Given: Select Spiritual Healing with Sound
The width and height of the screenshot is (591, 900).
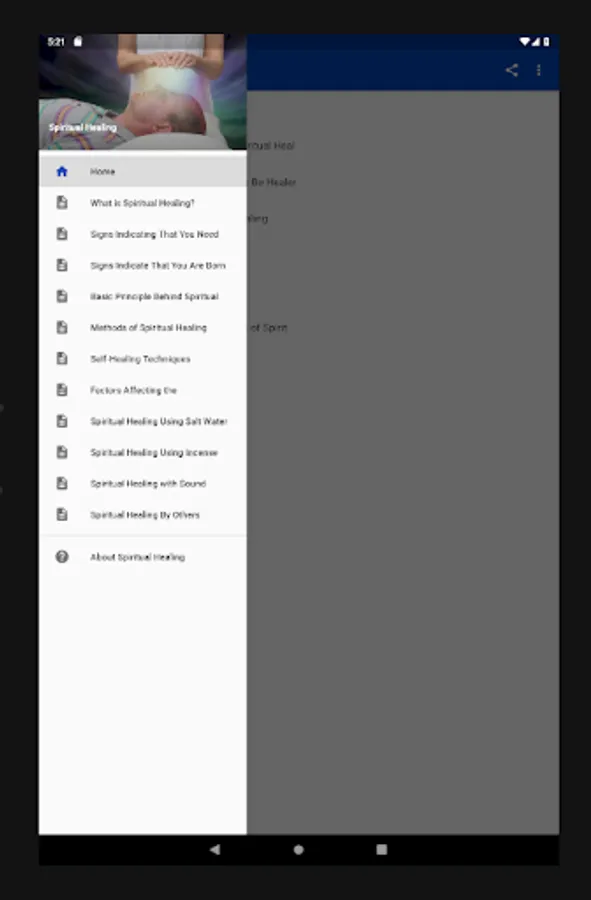Looking at the screenshot, I should pos(143,483).
